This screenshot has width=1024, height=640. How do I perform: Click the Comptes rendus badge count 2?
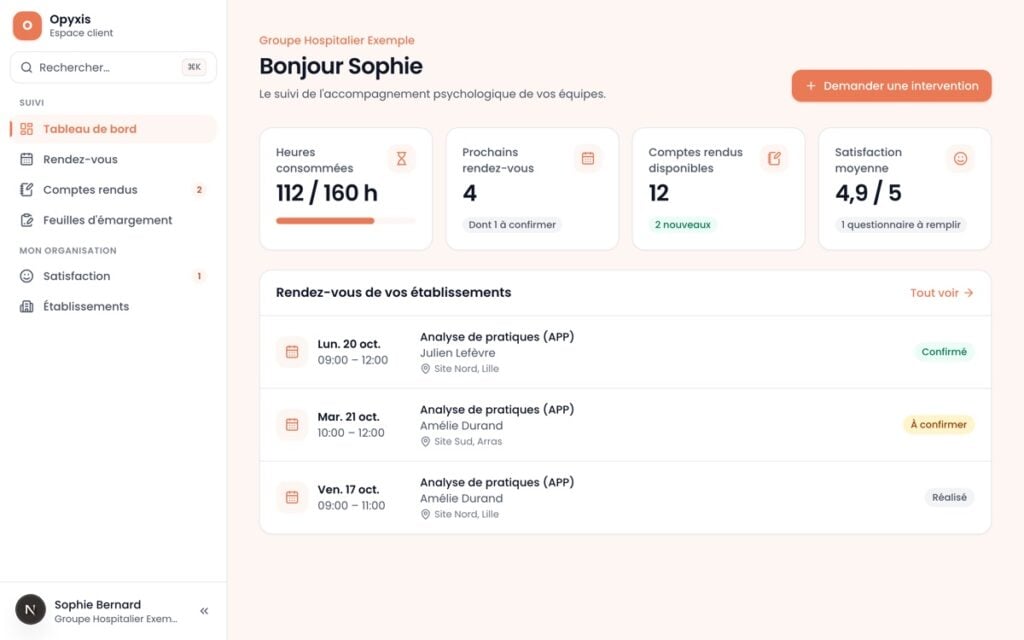coord(199,190)
